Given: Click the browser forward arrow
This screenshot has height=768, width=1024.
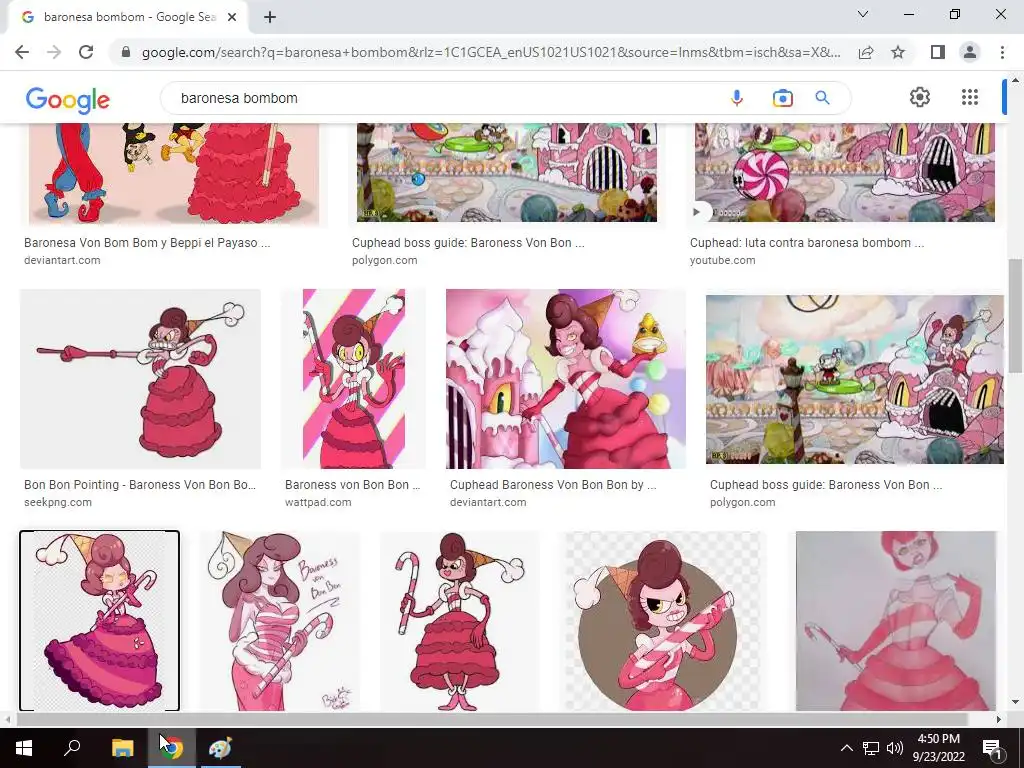Looking at the screenshot, I should (54, 52).
